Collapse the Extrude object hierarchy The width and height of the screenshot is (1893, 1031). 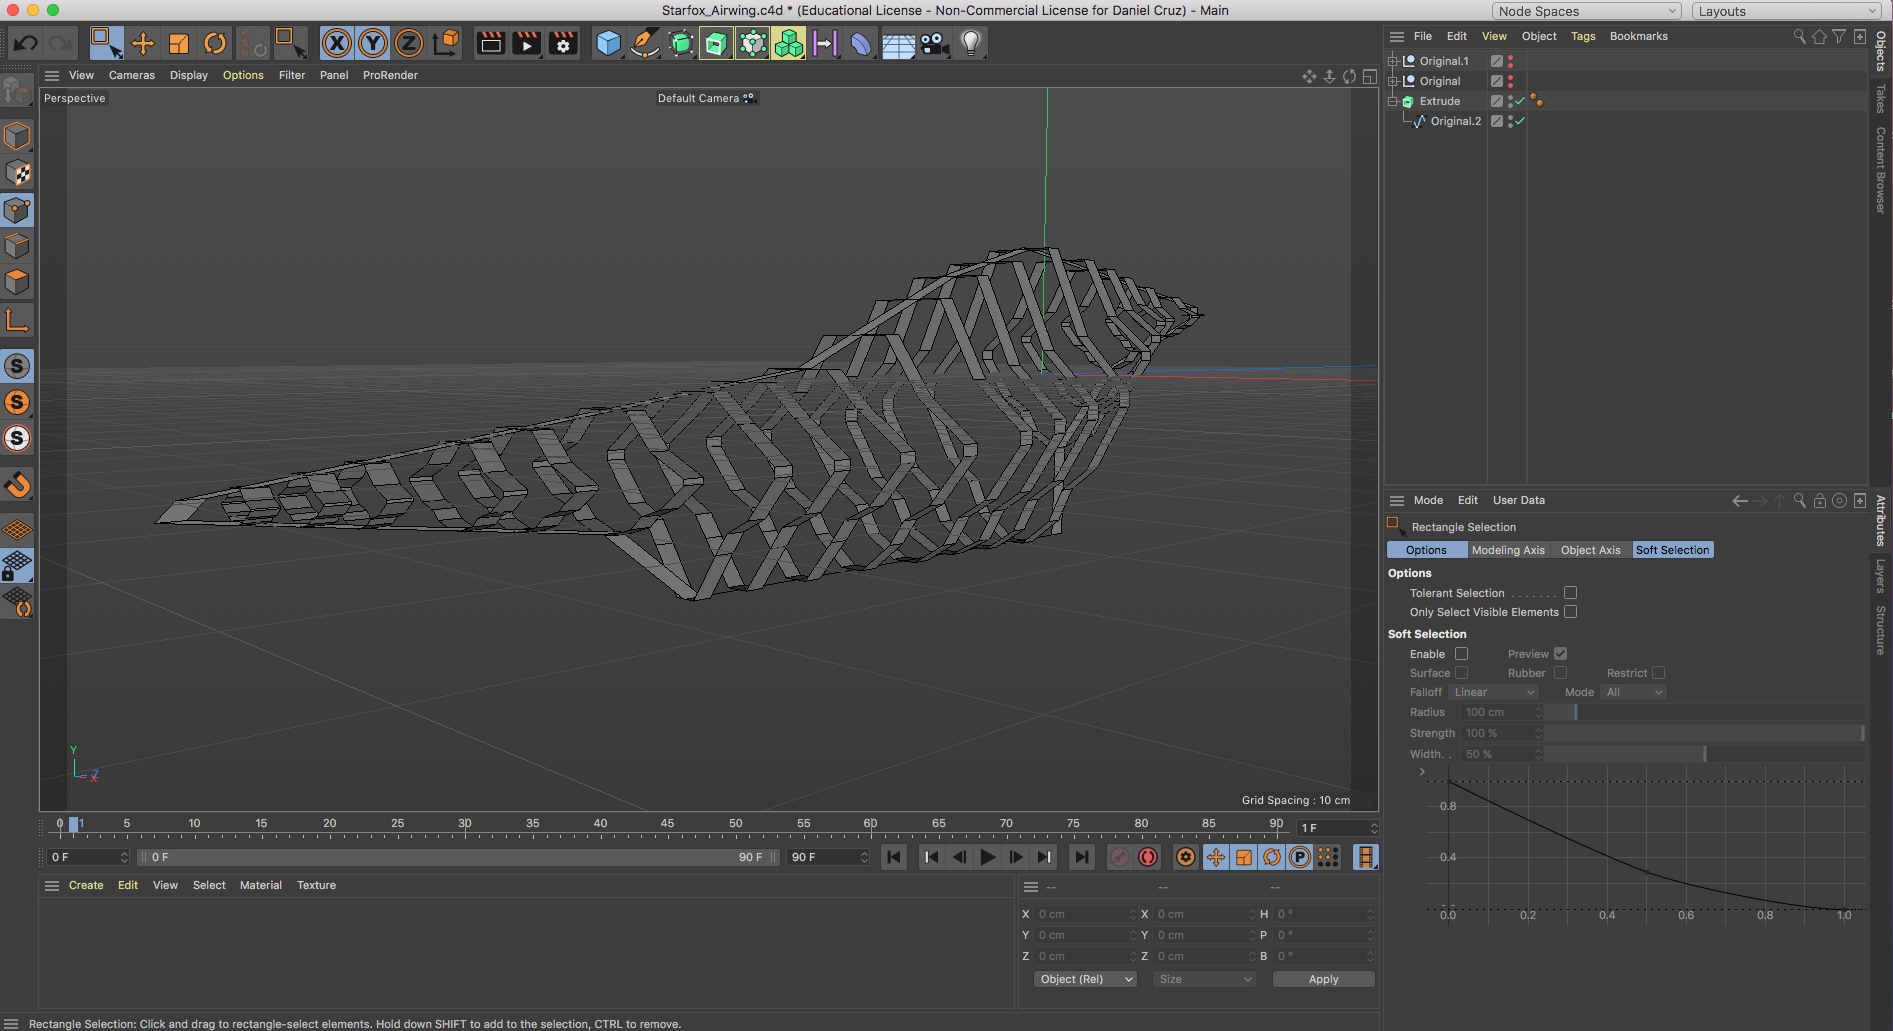tap(1392, 101)
